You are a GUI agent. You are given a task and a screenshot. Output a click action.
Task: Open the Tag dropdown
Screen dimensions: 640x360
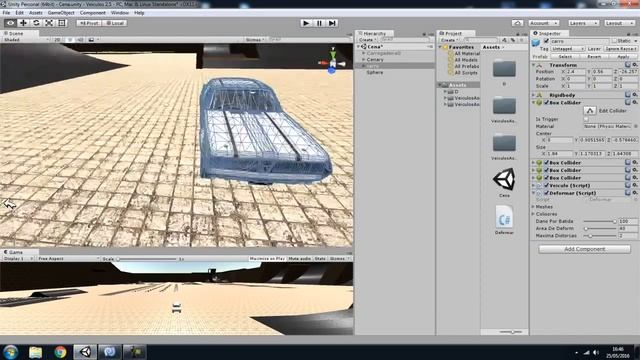click(x=567, y=49)
